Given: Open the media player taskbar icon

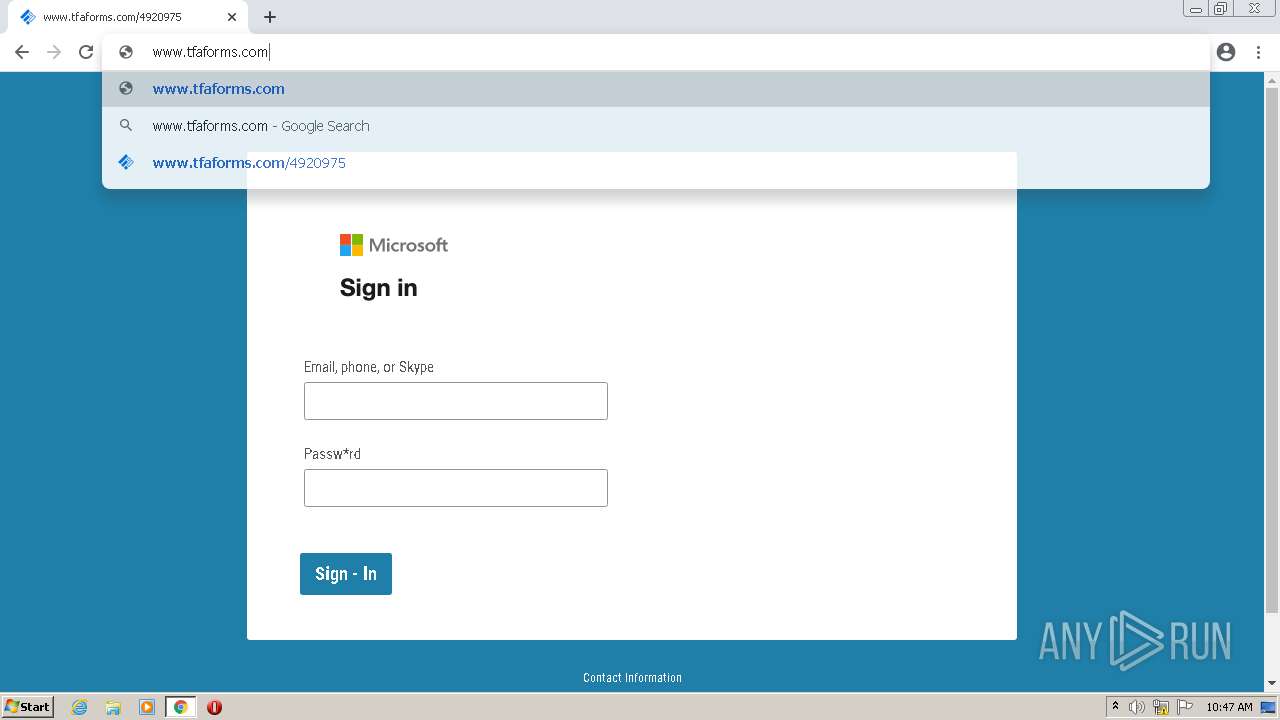Looking at the screenshot, I should pyautogui.click(x=147, y=707).
